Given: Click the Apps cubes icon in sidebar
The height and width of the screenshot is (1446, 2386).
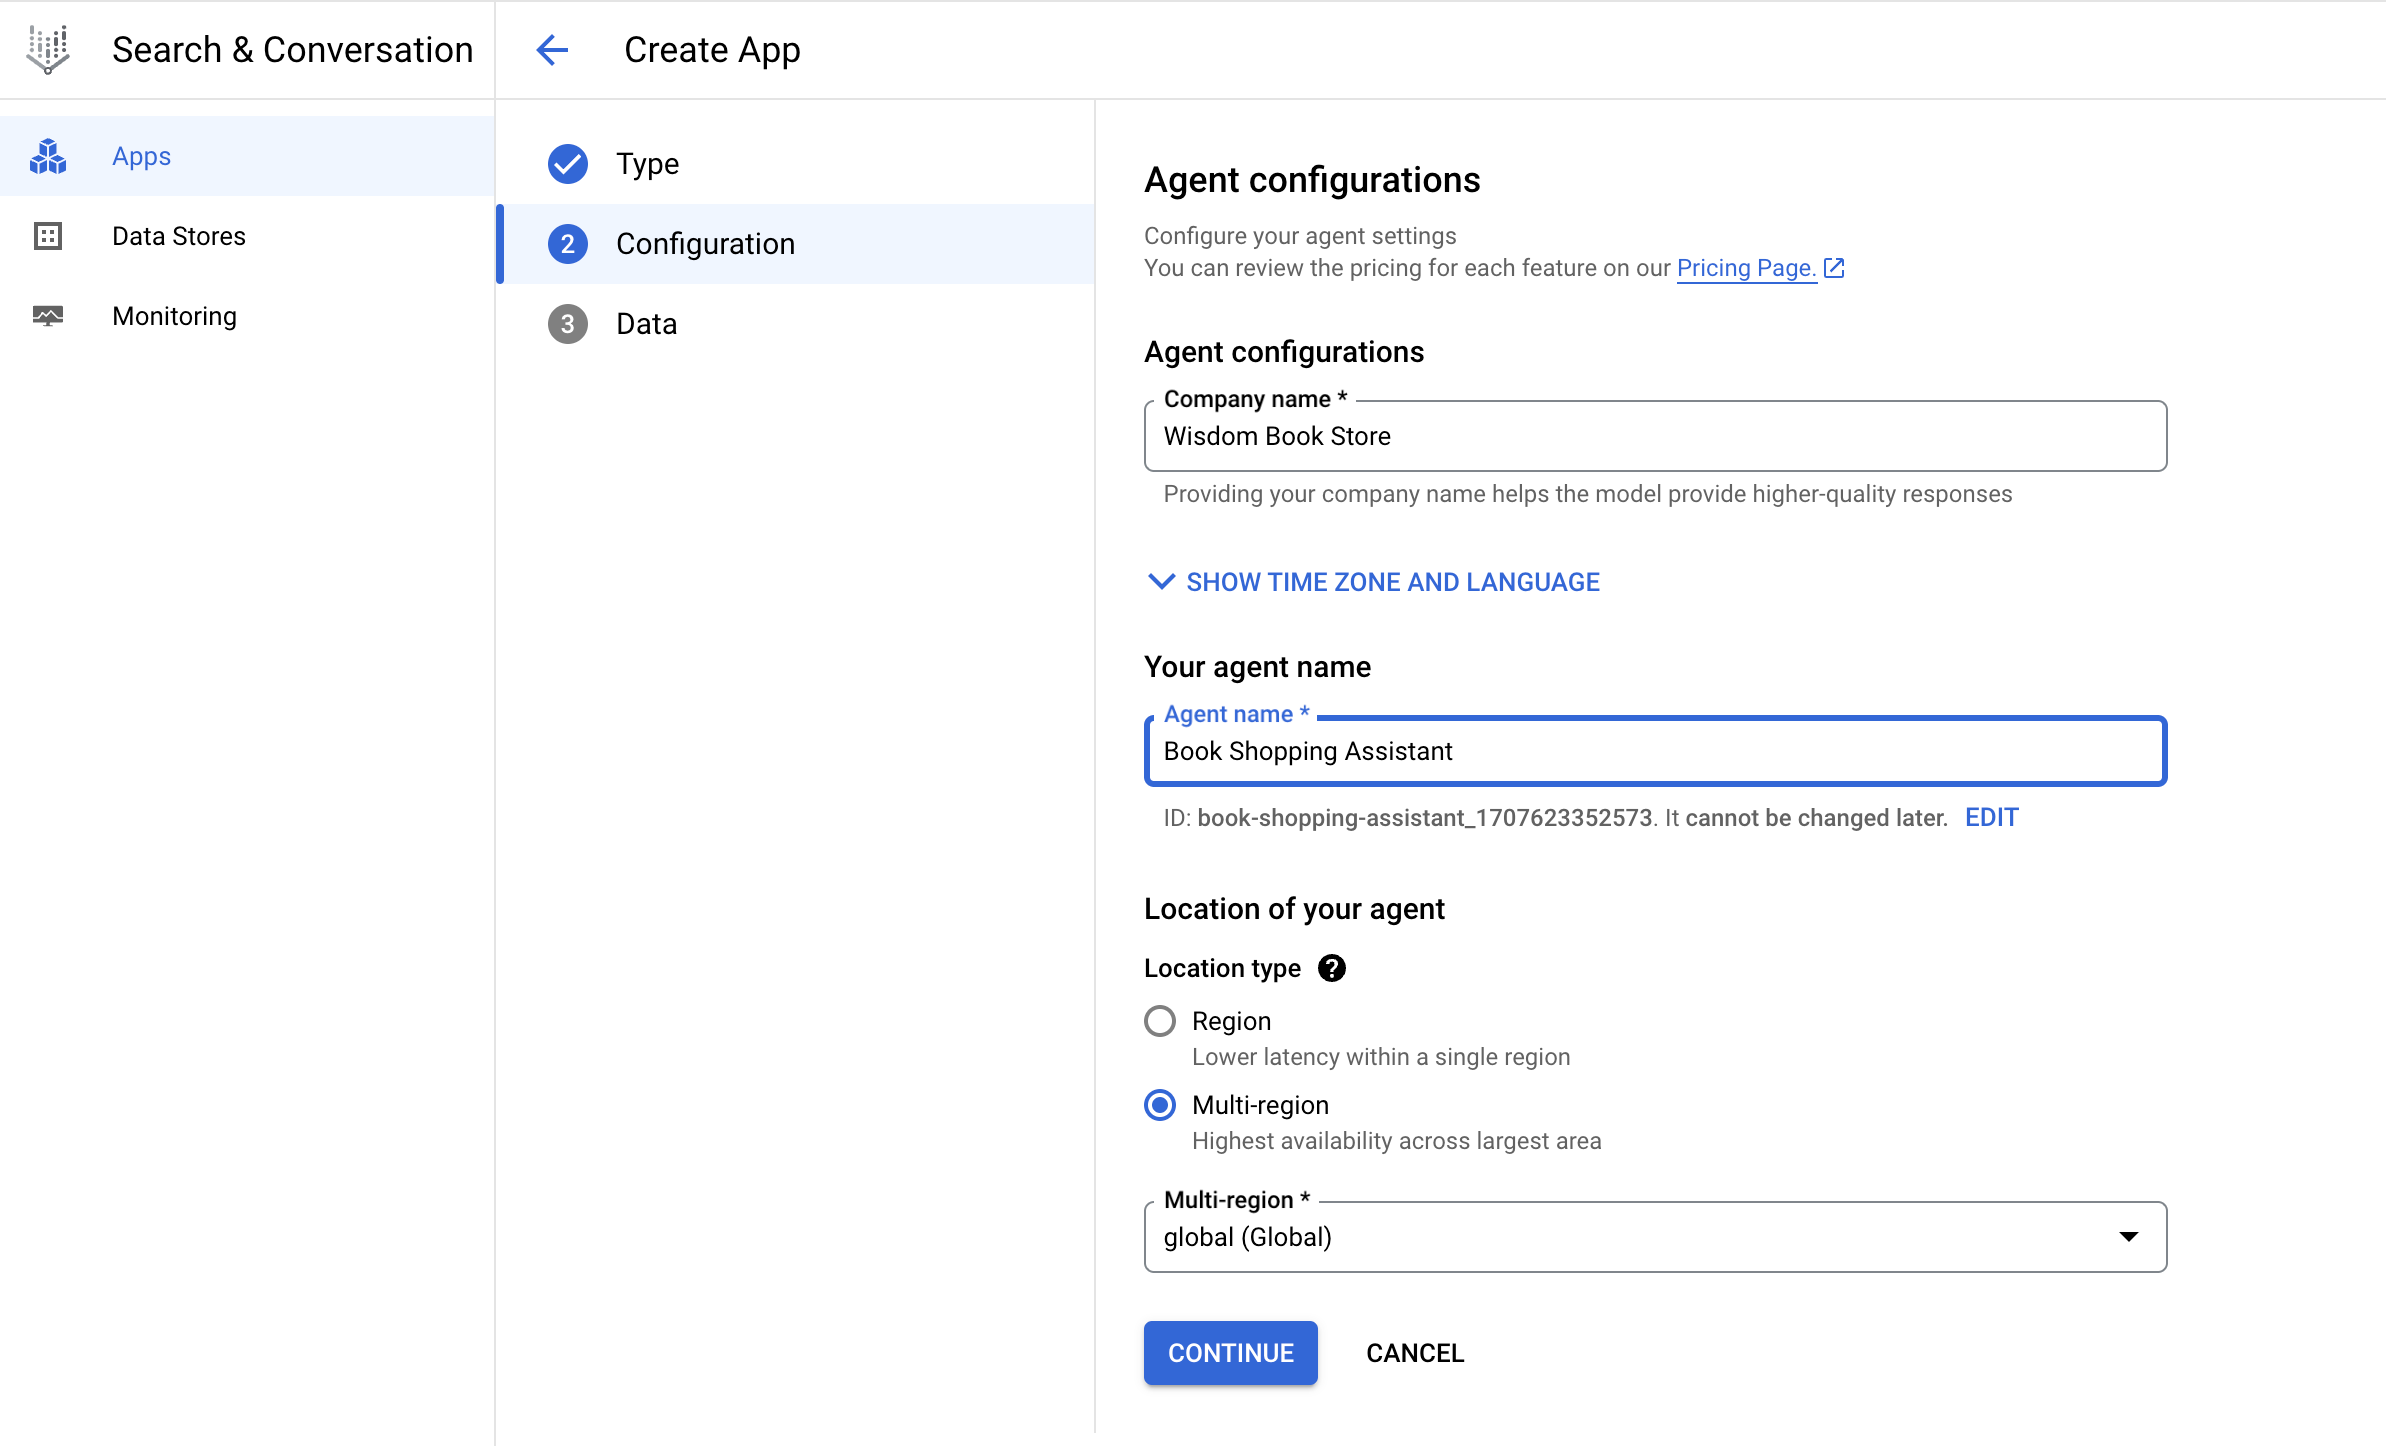Looking at the screenshot, I should [x=47, y=157].
